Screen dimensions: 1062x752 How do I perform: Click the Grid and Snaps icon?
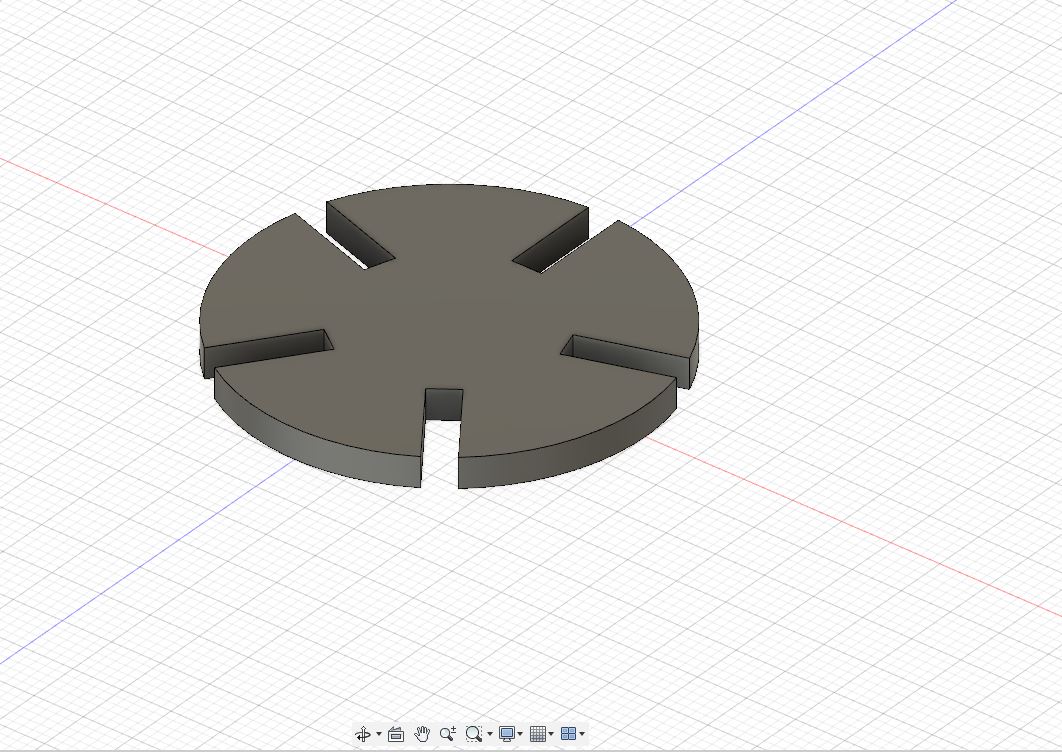(538, 734)
